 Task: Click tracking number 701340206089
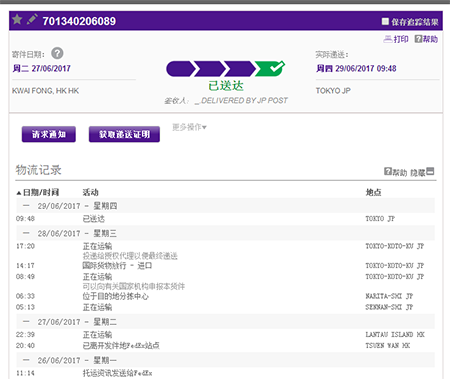click(x=79, y=21)
